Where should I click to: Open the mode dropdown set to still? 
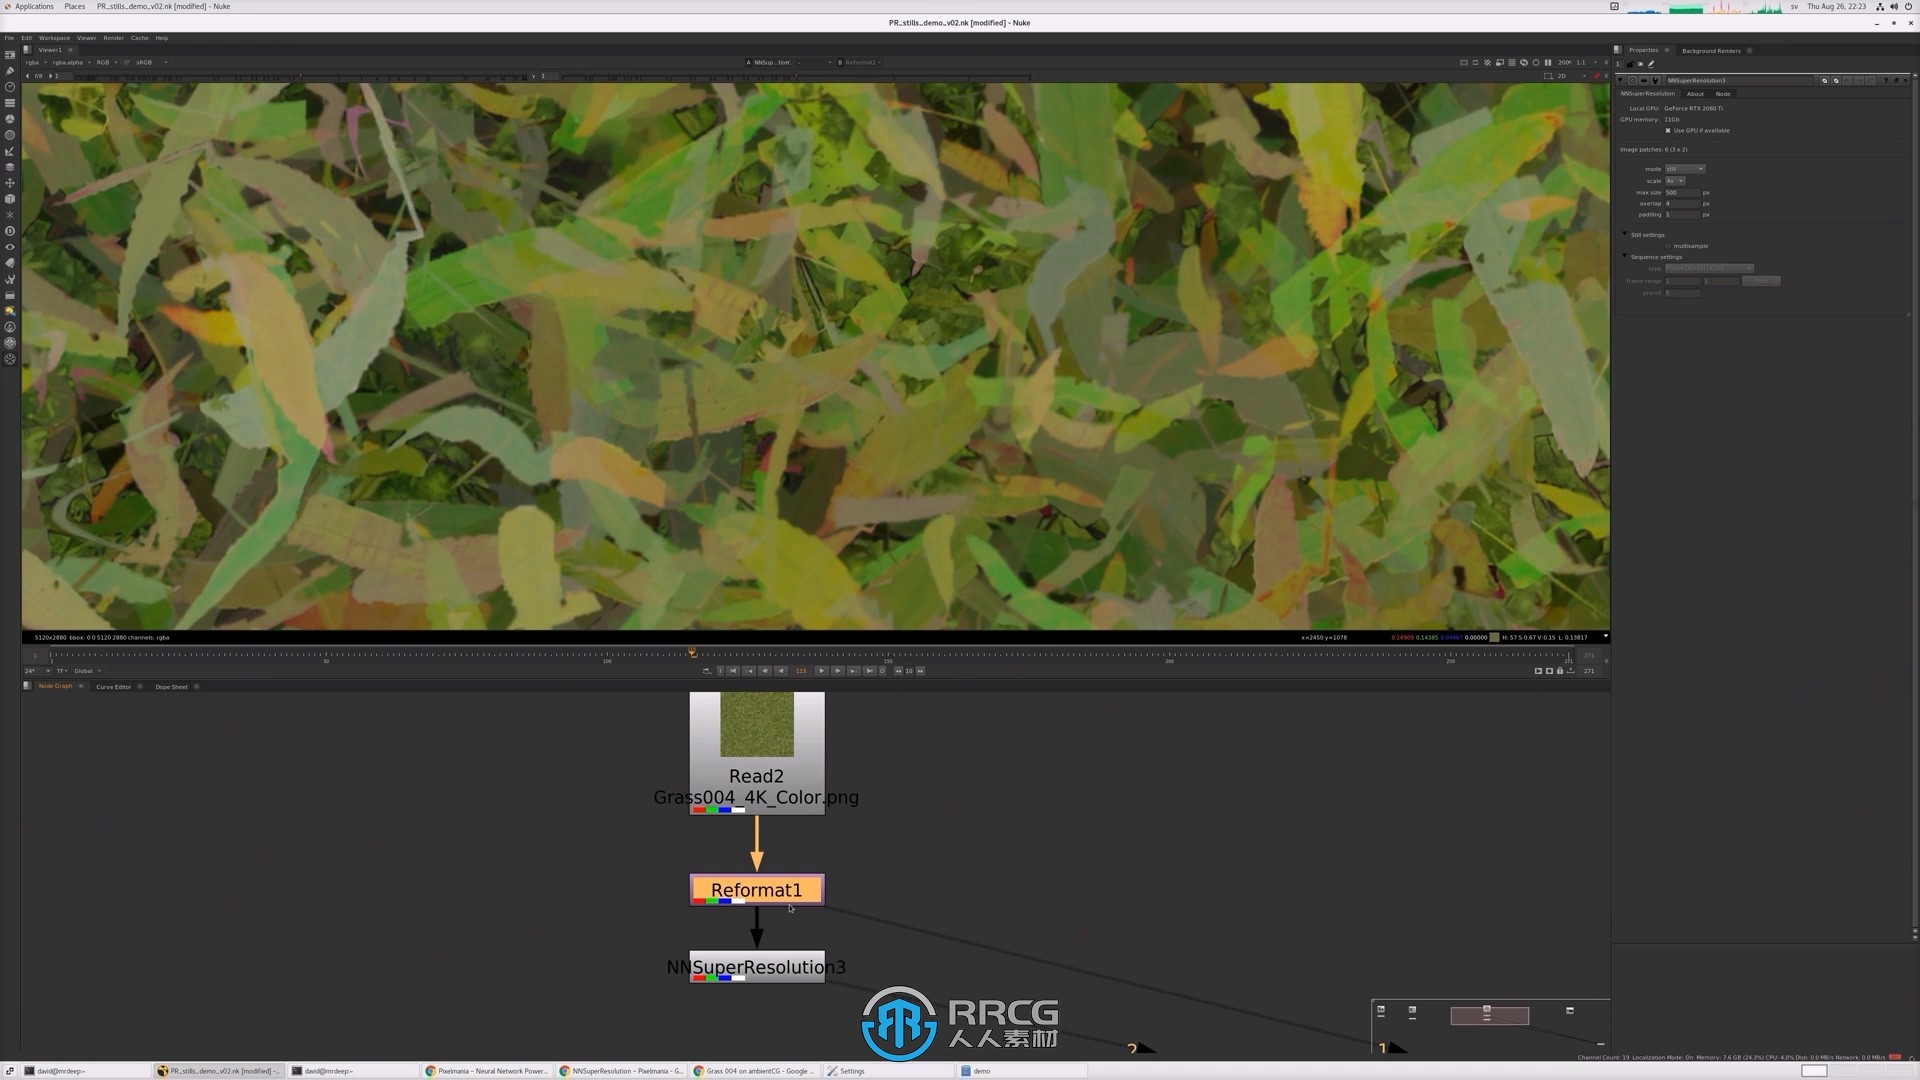[x=1684, y=169]
